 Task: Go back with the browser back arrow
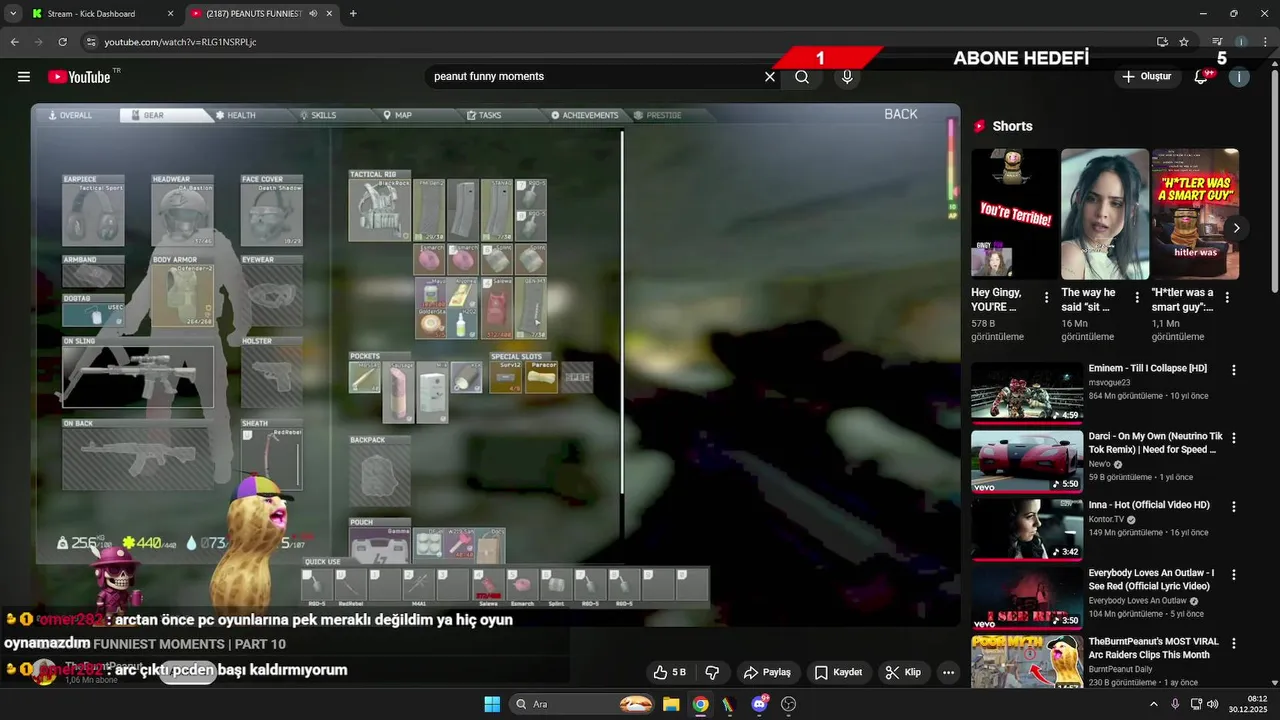(14, 42)
